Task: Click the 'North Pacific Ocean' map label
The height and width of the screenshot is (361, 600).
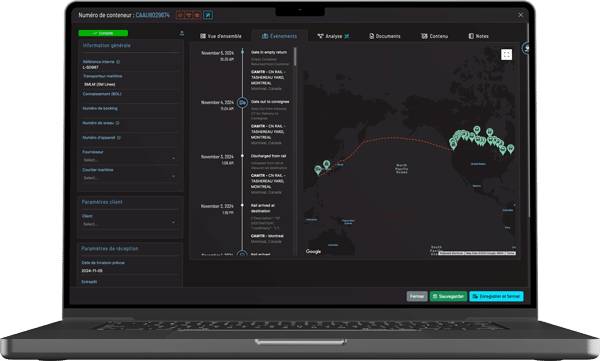Action: (401, 169)
